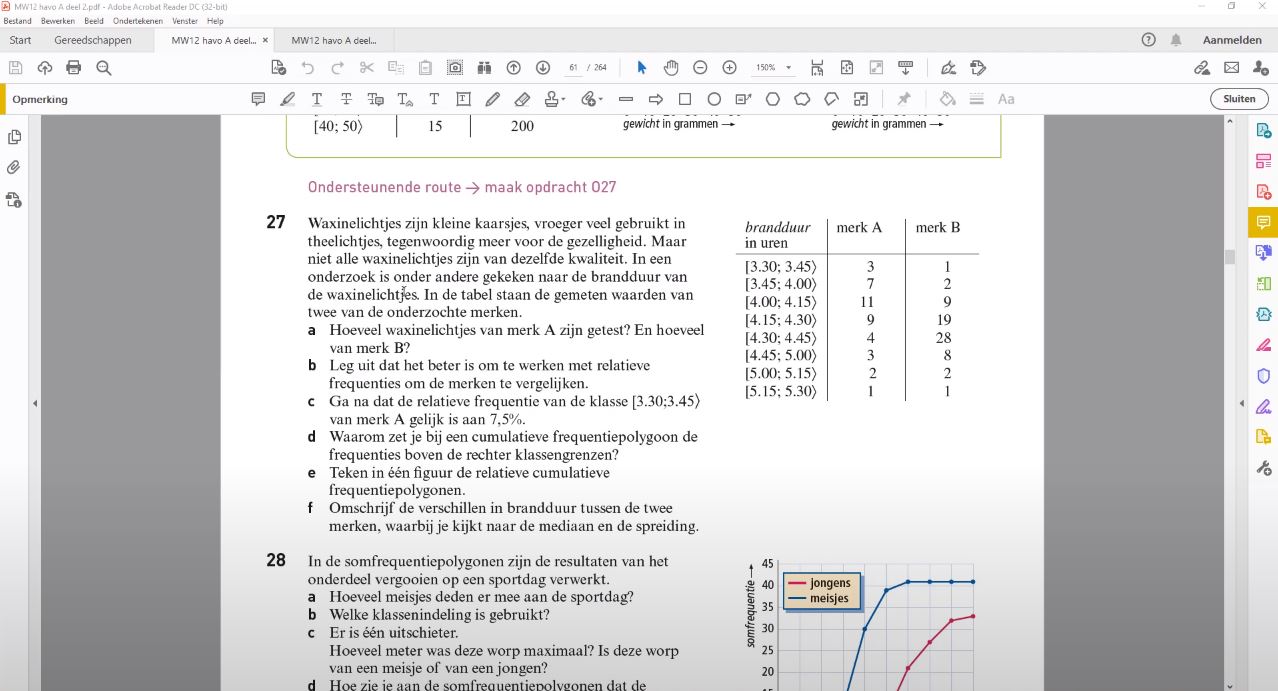The width and height of the screenshot is (1278, 691).
Task: Collapse the right tools pane arrow
Action: [1242, 403]
